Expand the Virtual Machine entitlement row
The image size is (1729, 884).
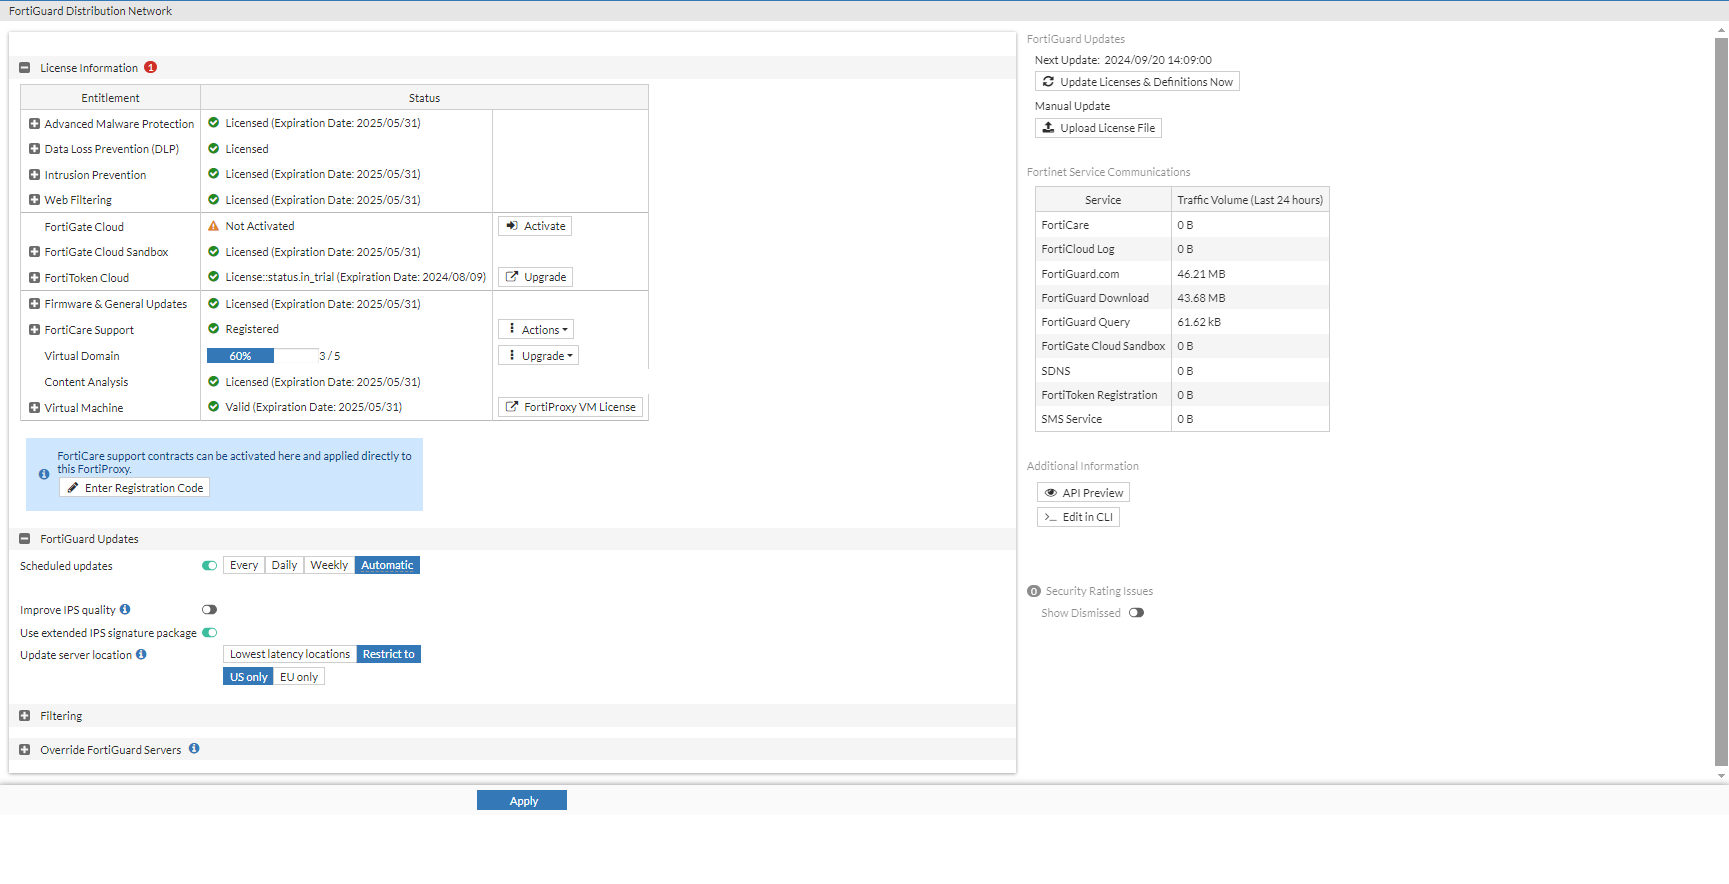pos(35,408)
